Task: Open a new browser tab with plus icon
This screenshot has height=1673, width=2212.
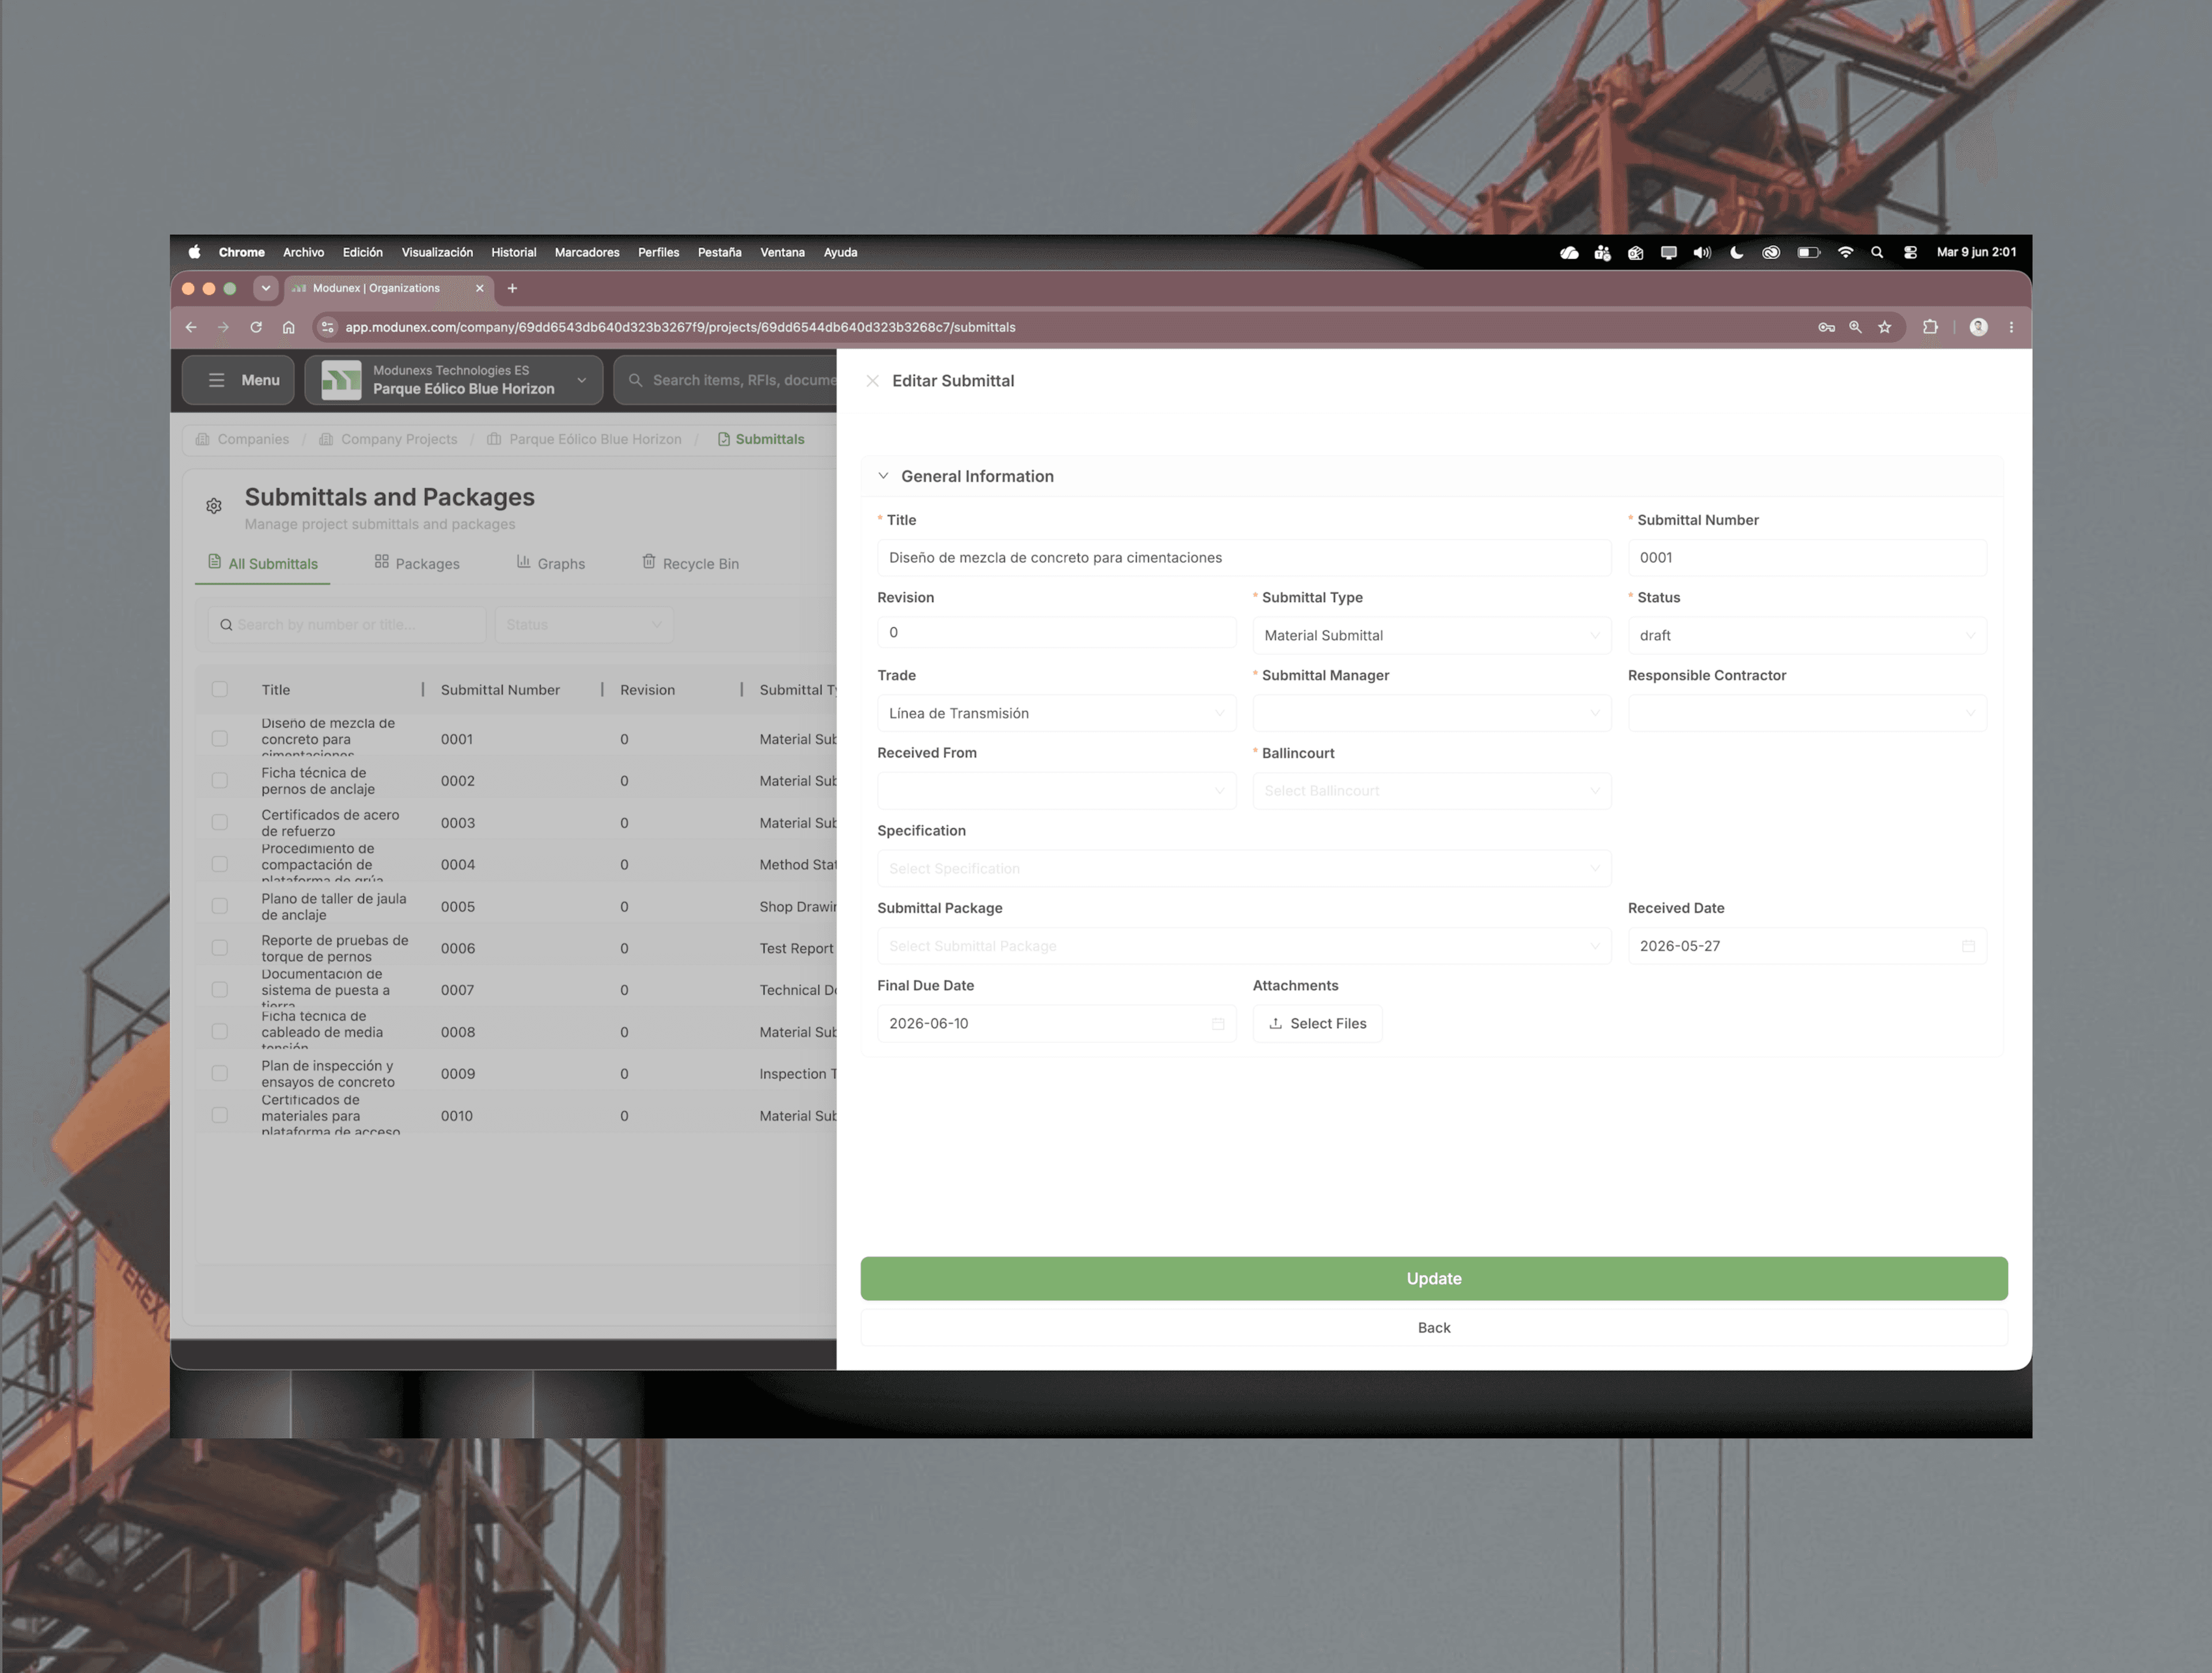Action: [x=512, y=288]
